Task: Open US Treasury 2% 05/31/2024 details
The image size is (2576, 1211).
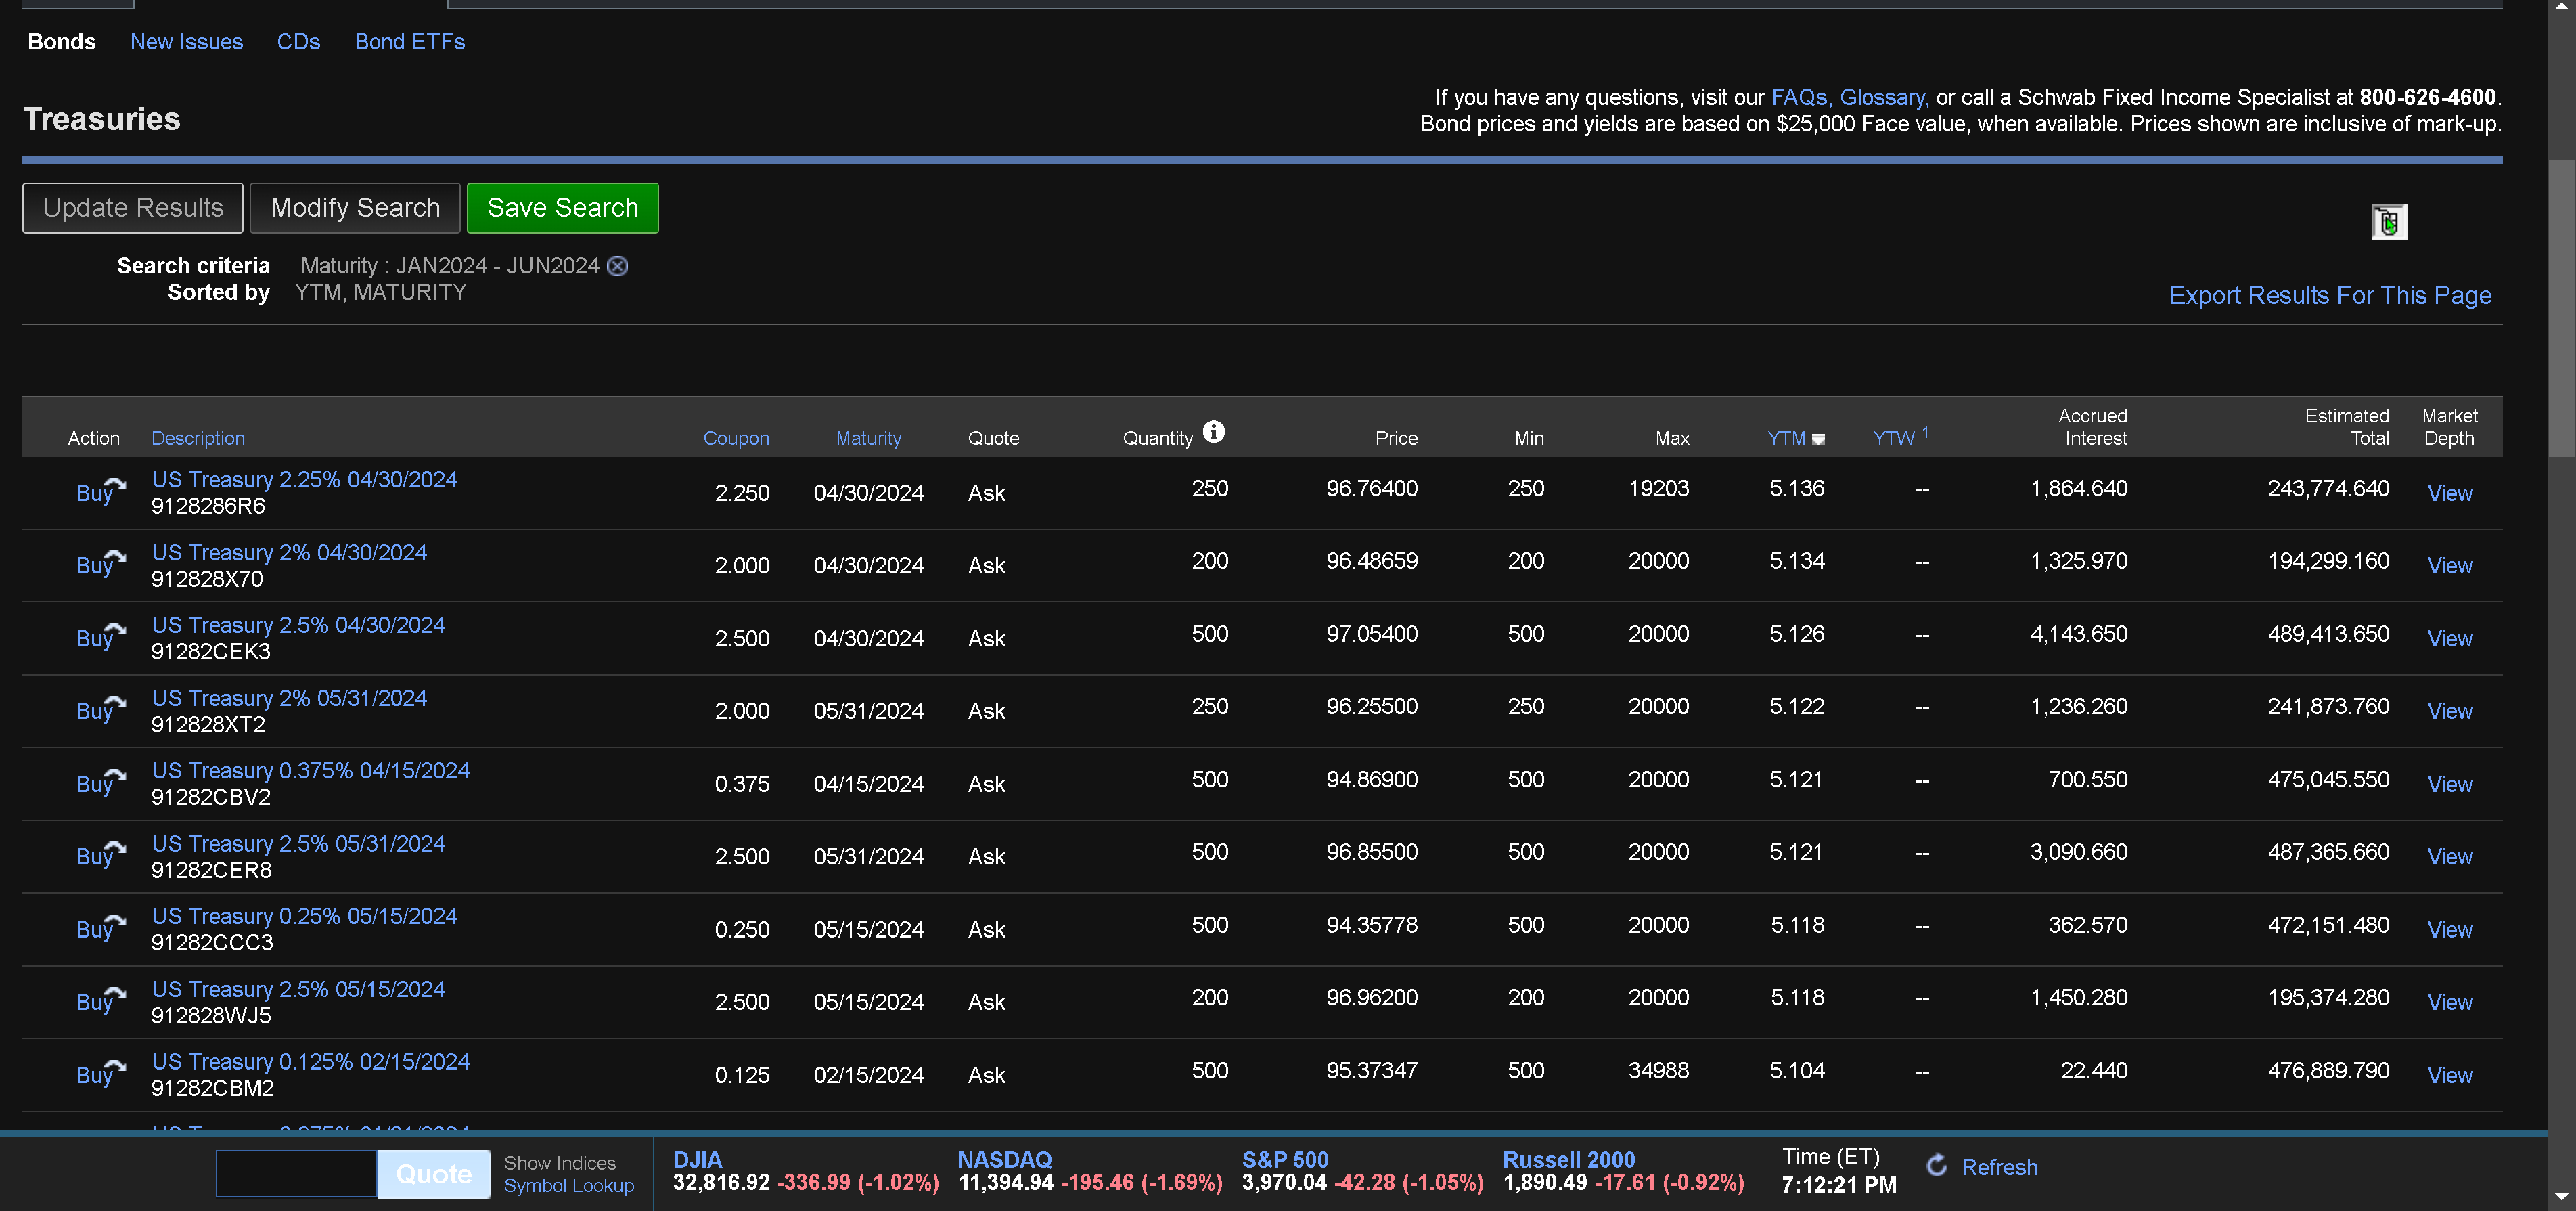Action: (x=289, y=698)
